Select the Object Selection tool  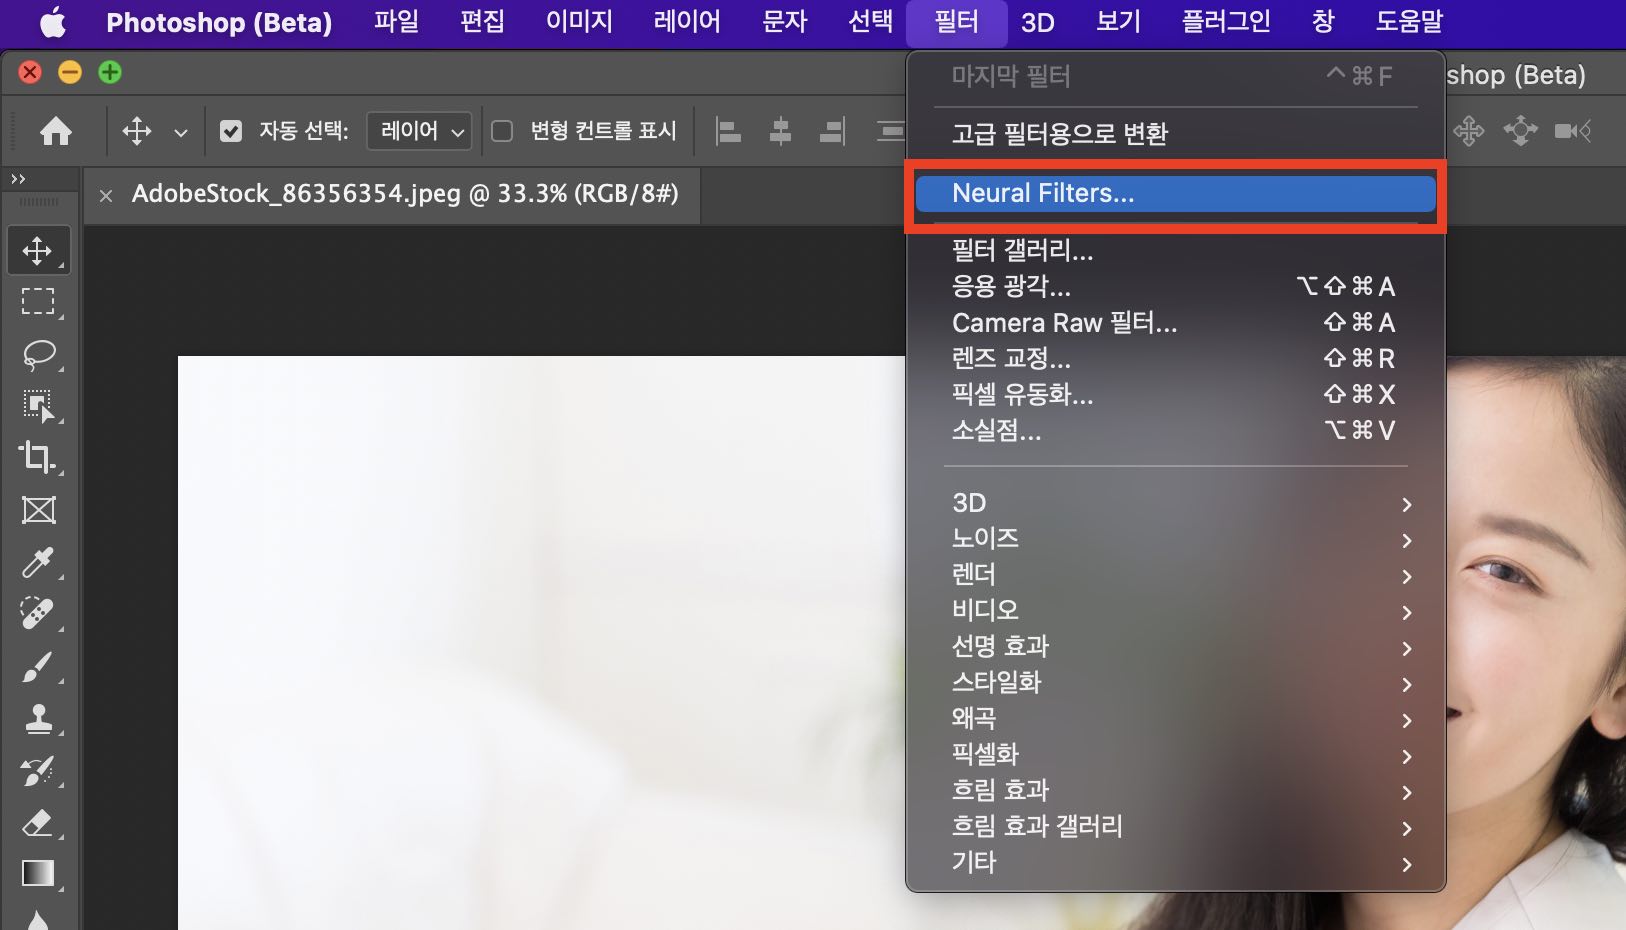[x=38, y=406]
